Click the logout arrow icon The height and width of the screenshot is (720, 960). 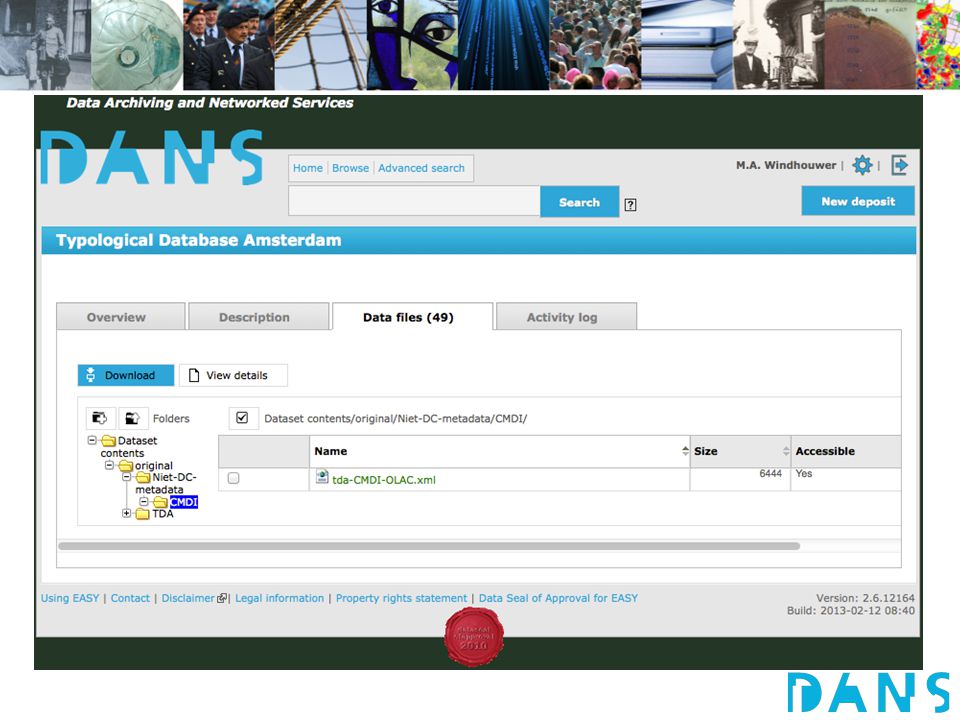(899, 165)
